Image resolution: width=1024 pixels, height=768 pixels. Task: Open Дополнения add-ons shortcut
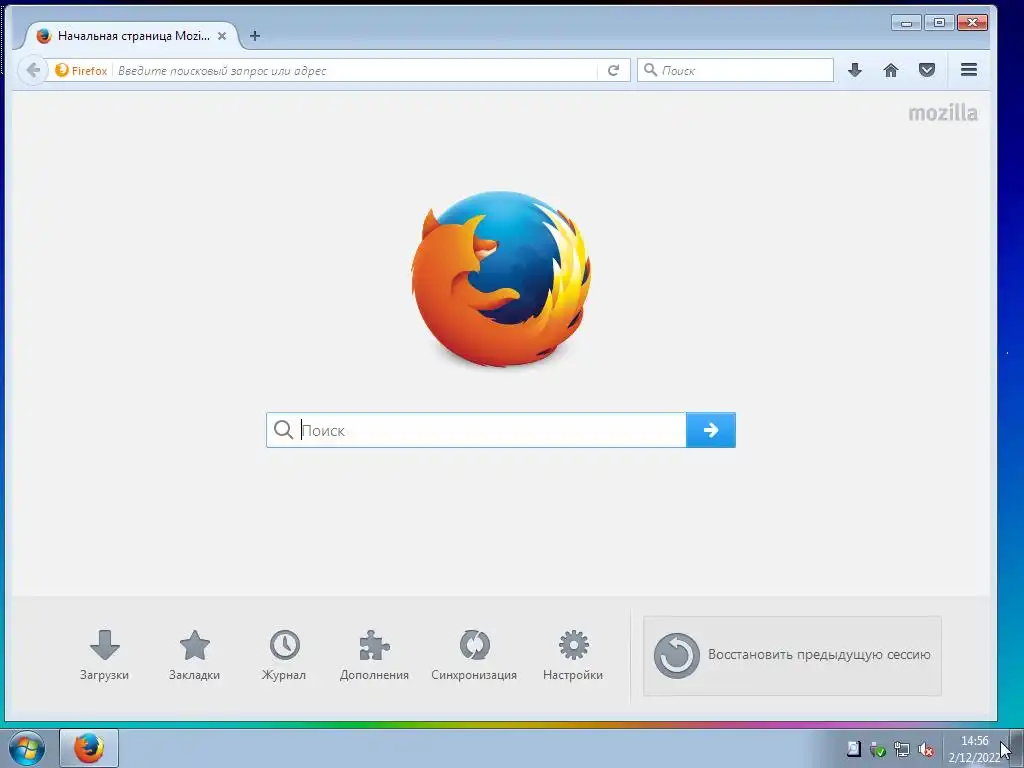(x=374, y=655)
